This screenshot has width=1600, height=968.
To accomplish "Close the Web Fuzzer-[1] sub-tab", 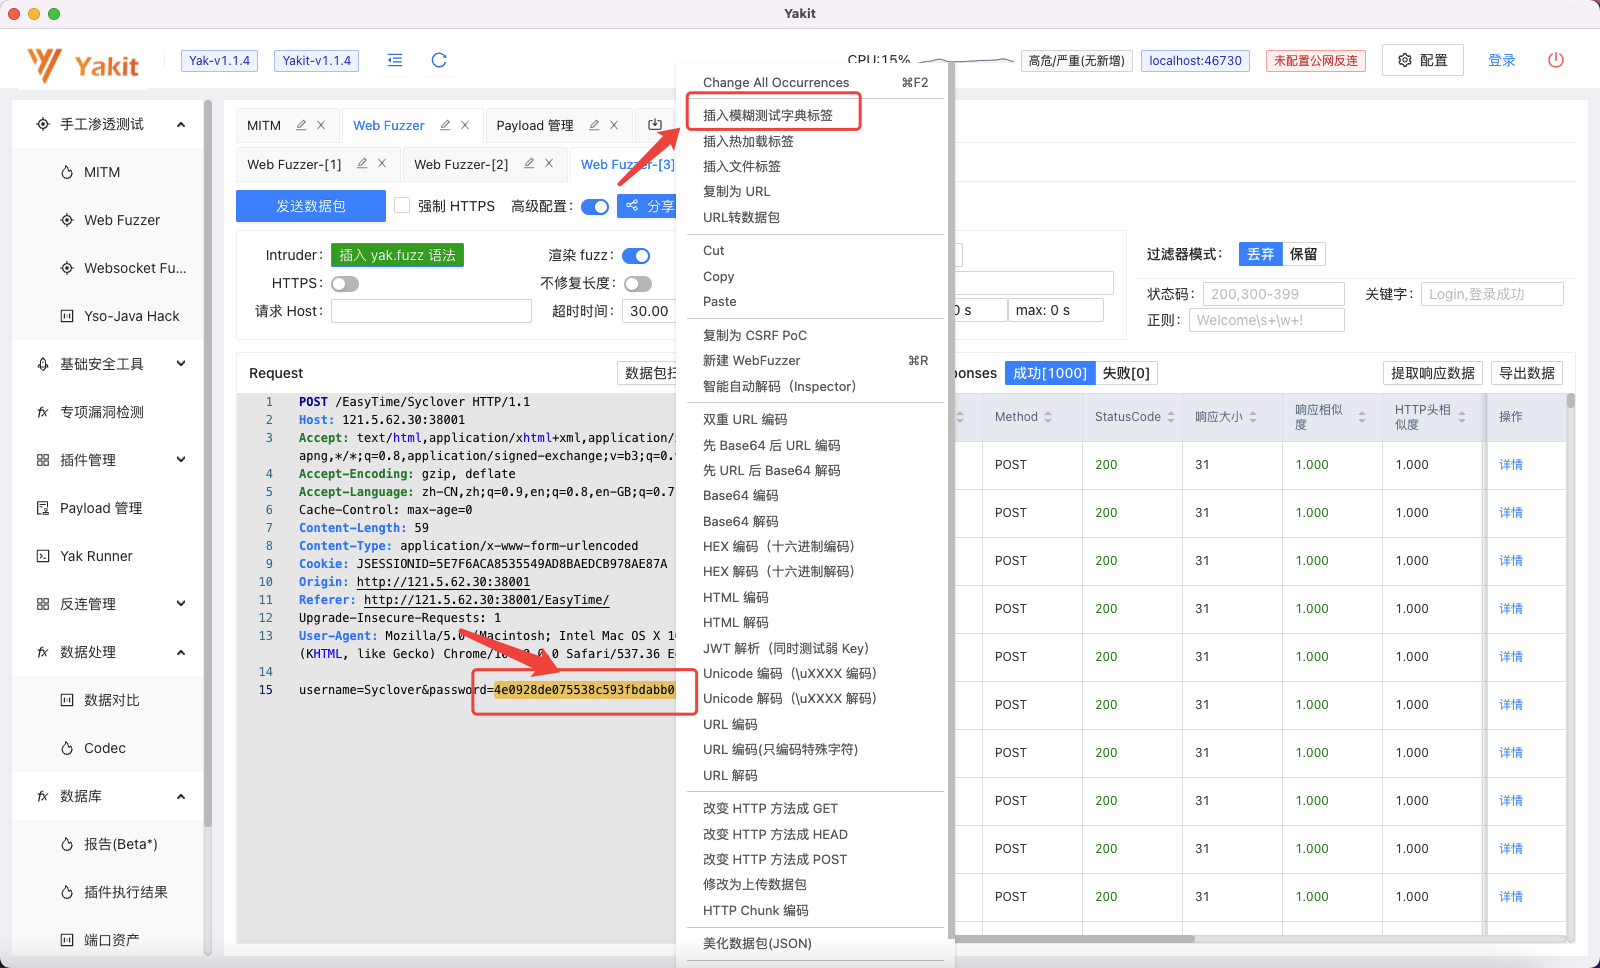I will (382, 163).
